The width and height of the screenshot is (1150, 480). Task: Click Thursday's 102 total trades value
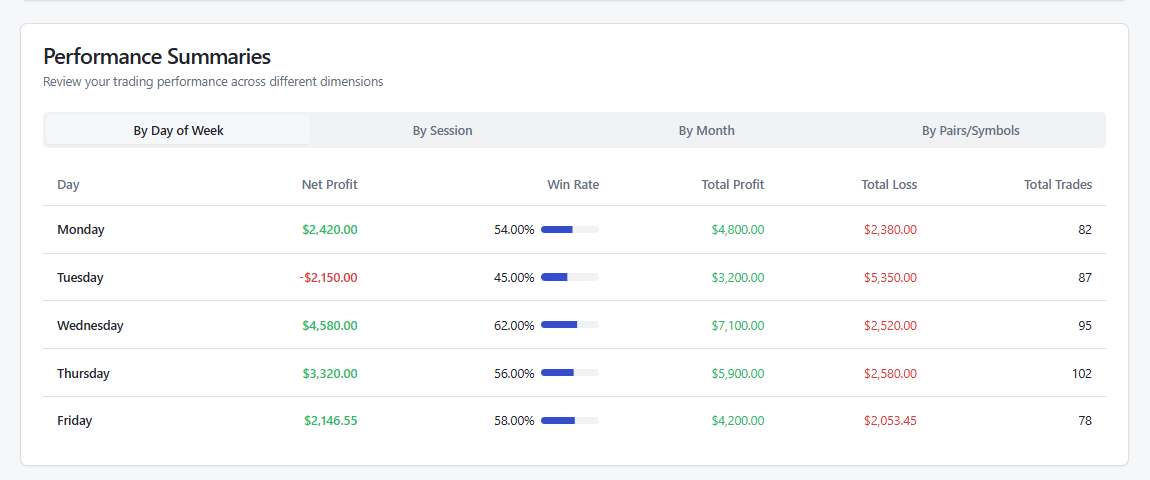click(1081, 374)
